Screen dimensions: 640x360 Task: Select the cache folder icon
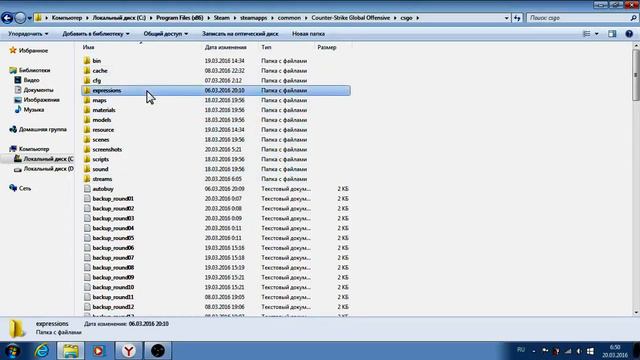(87, 70)
